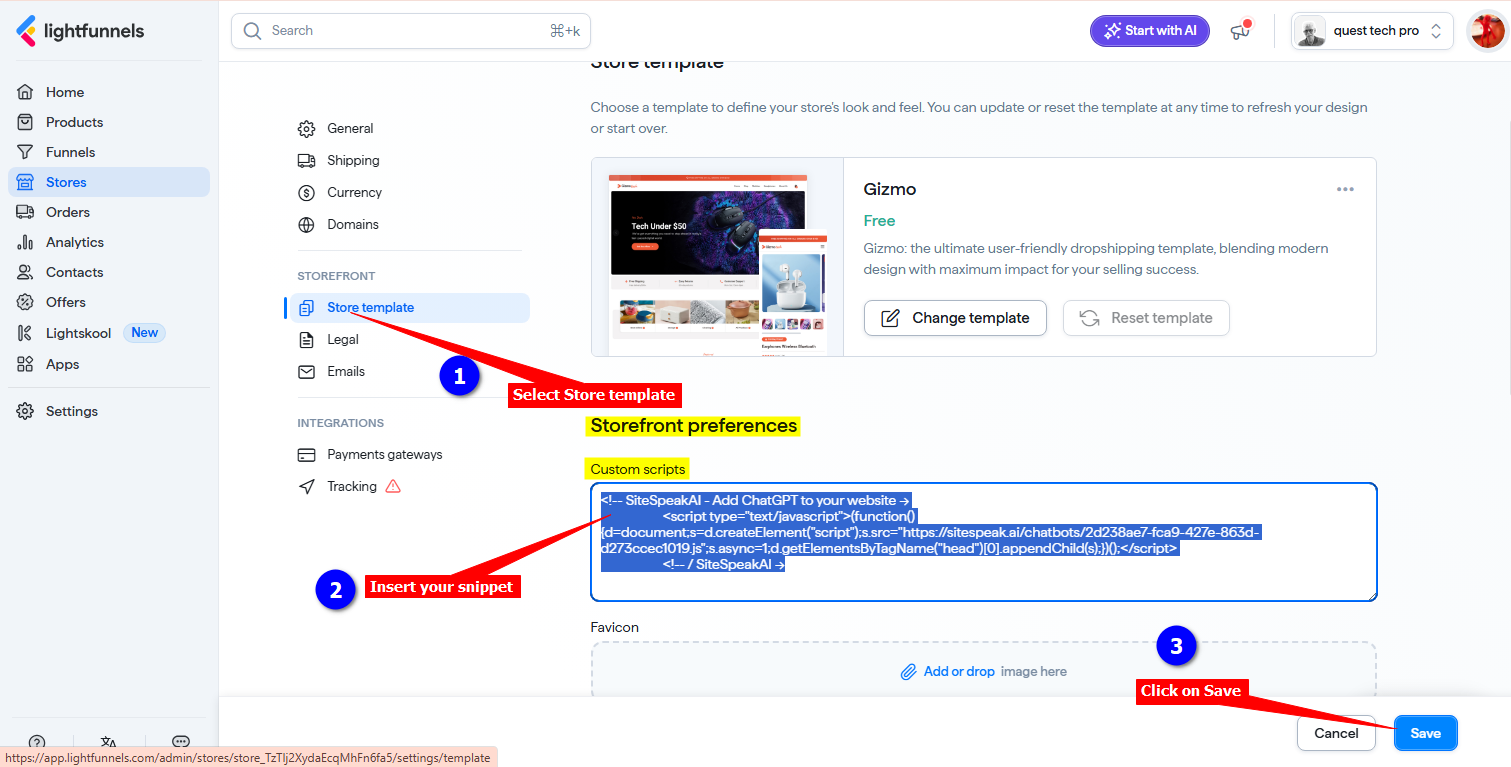Click the STOREFRONT section heading
The height and width of the screenshot is (767, 1511).
(336, 276)
